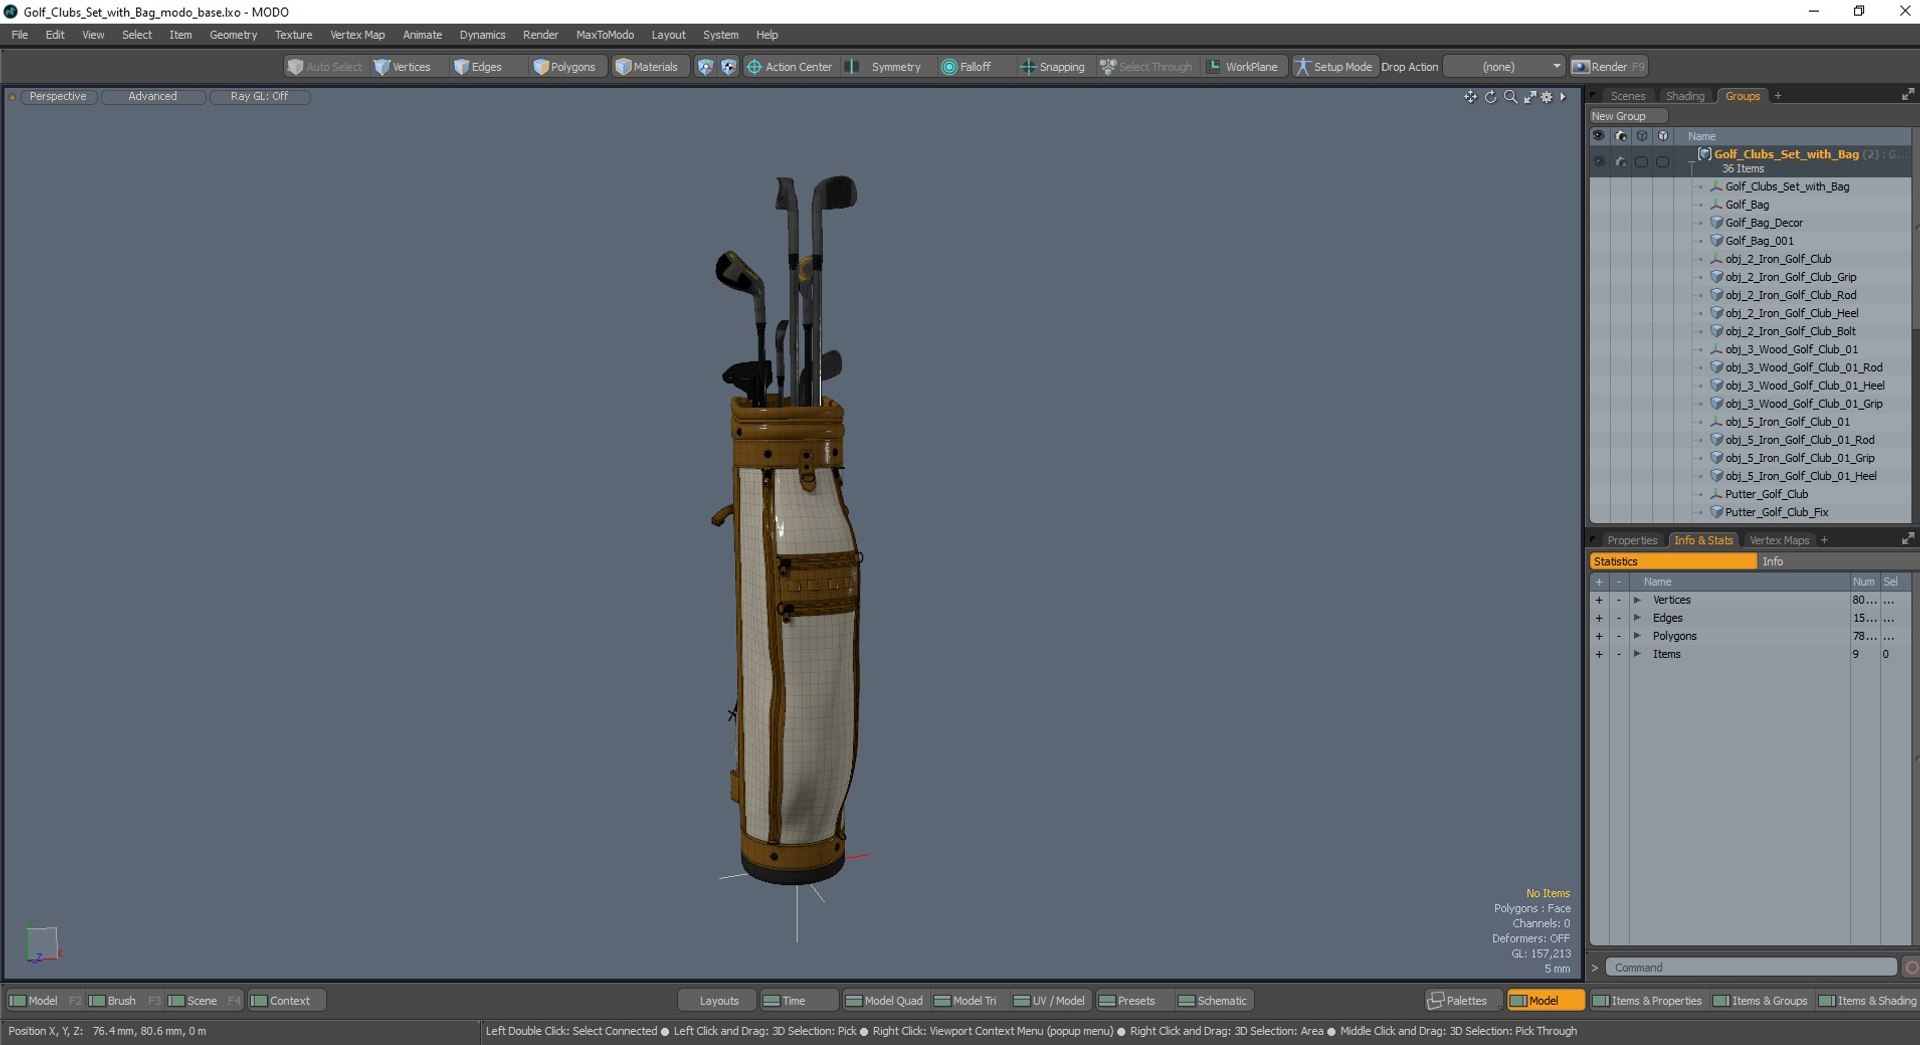Select the Golf_Bag_Decor item

[x=1764, y=223]
